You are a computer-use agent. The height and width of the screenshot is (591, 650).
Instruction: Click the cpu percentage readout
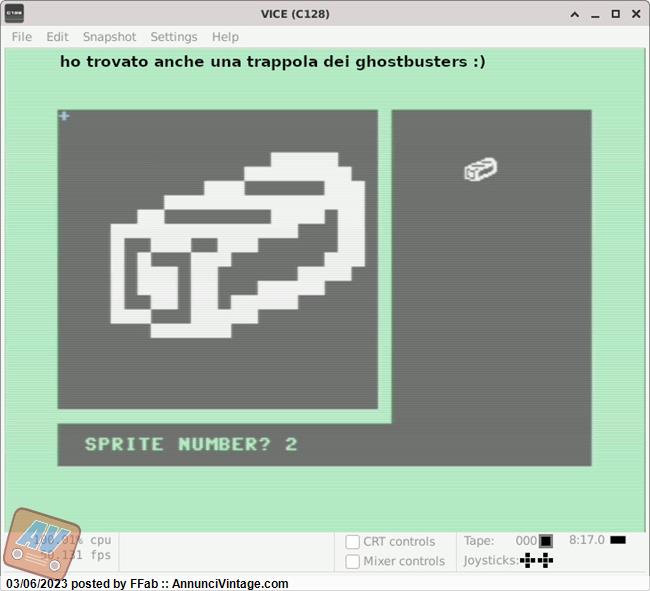point(73,540)
